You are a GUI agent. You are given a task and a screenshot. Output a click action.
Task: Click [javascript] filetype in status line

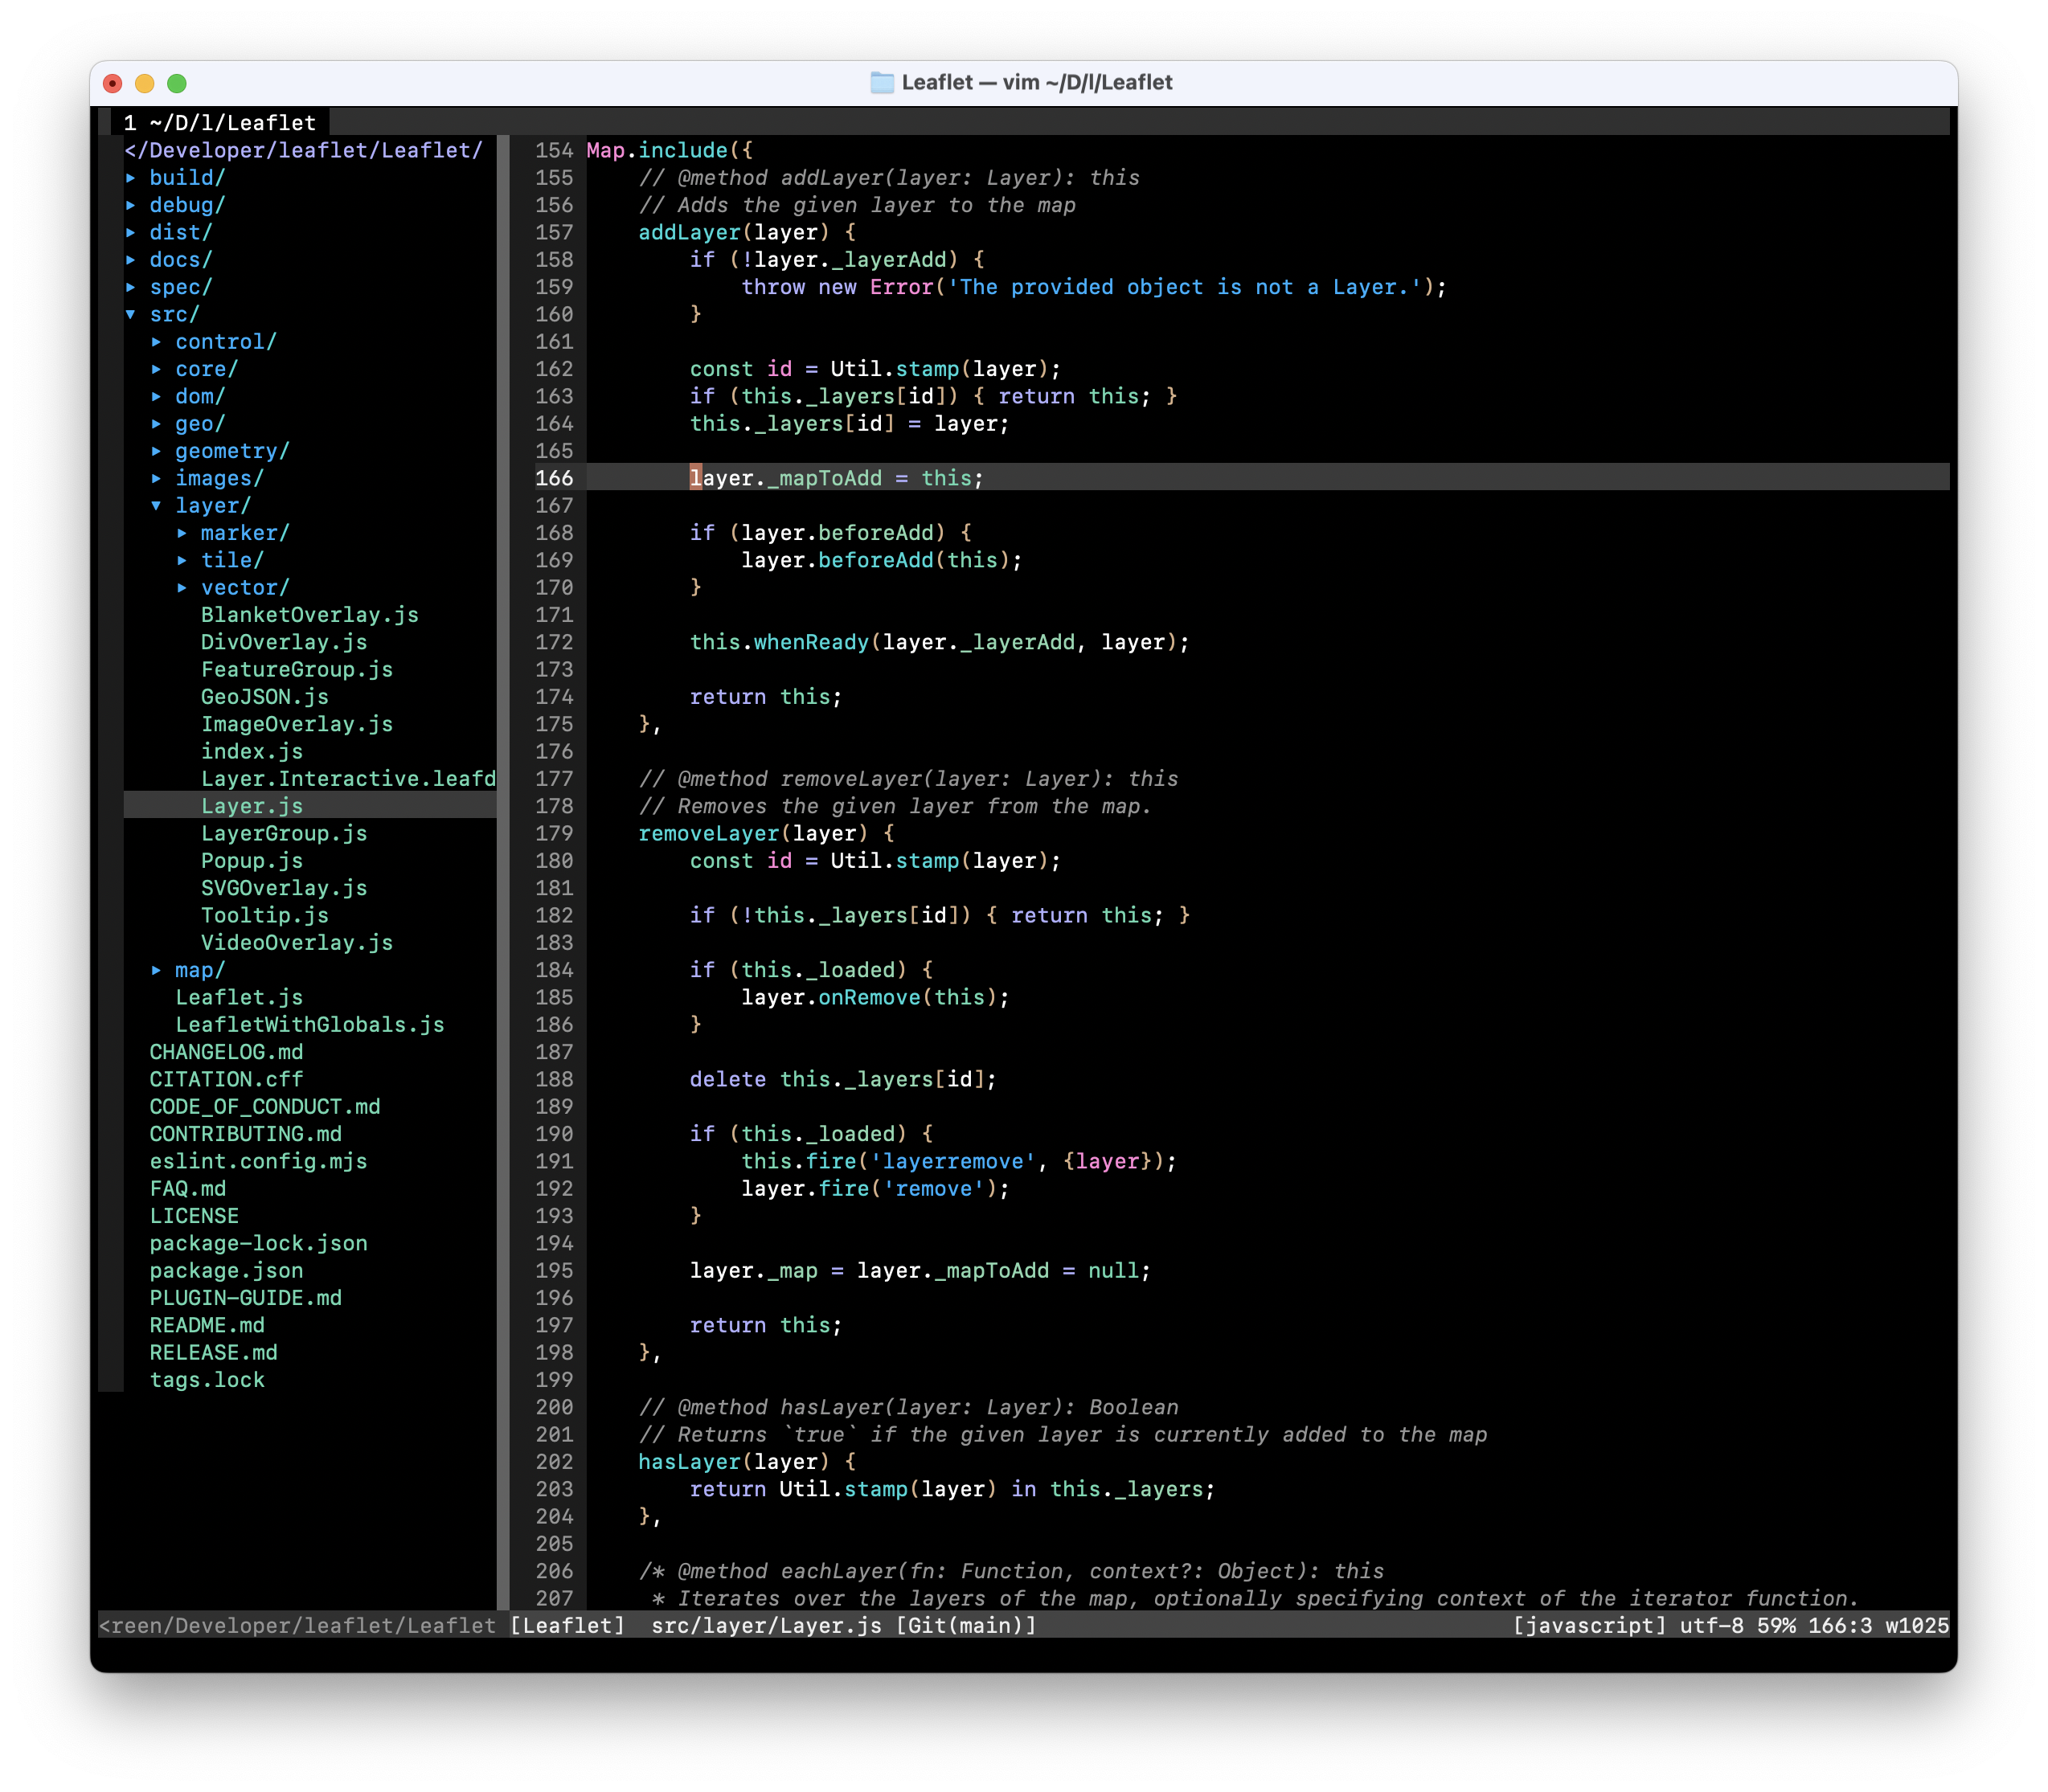pos(1589,1626)
